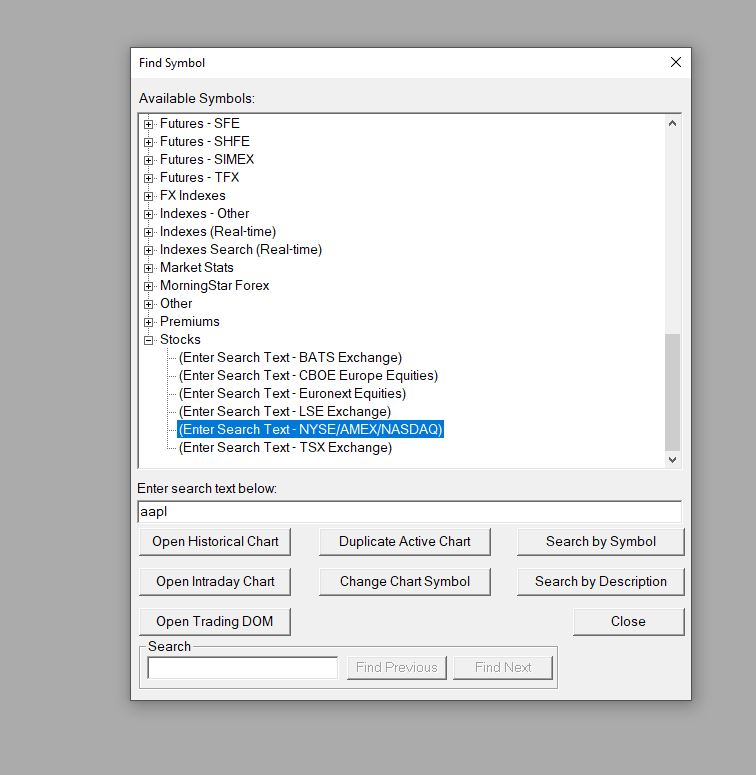
Task: Select TSX Exchange search entry
Action: point(286,447)
